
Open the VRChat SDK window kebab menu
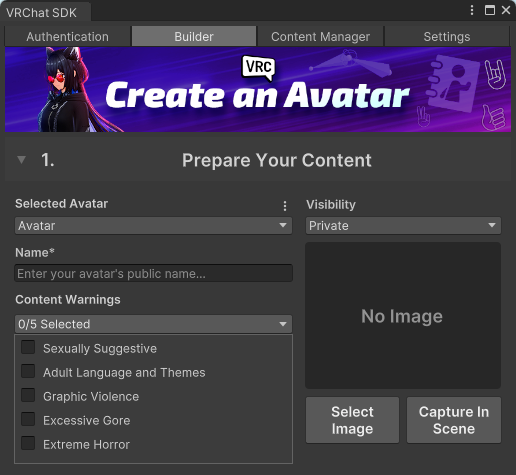point(472,10)
